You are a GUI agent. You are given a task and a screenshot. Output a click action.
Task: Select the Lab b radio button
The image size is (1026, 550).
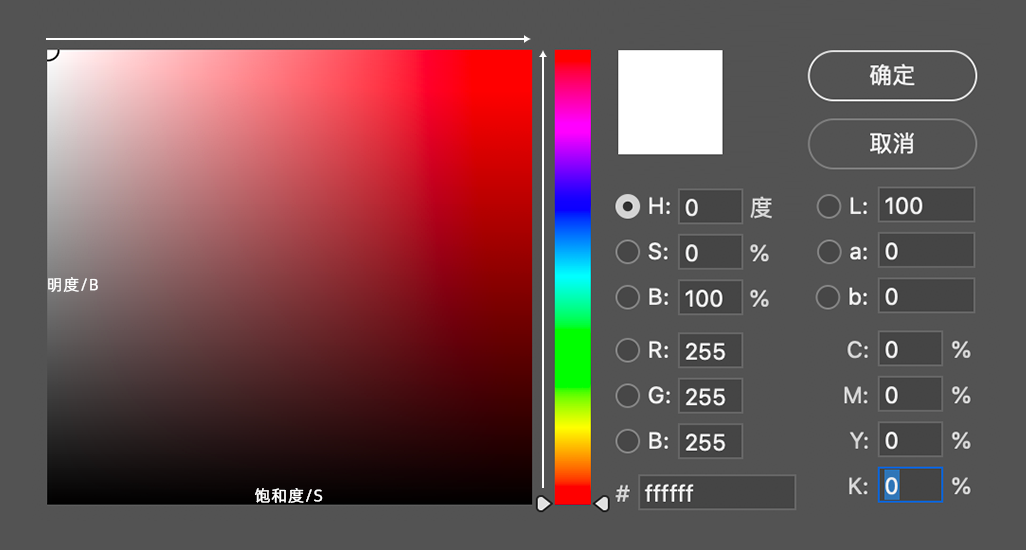click(829, 297)
